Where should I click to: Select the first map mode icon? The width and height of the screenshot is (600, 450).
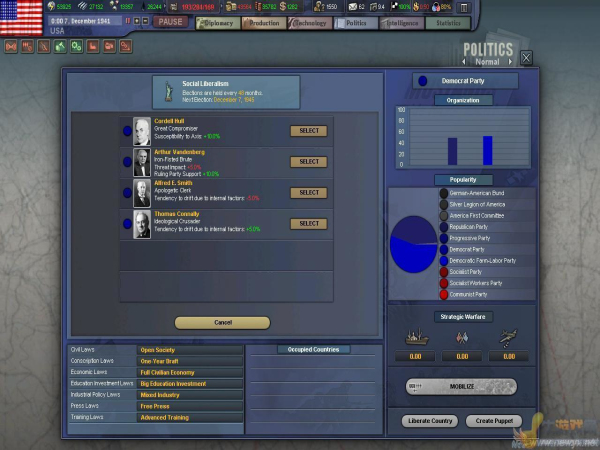tap(11, 47)
